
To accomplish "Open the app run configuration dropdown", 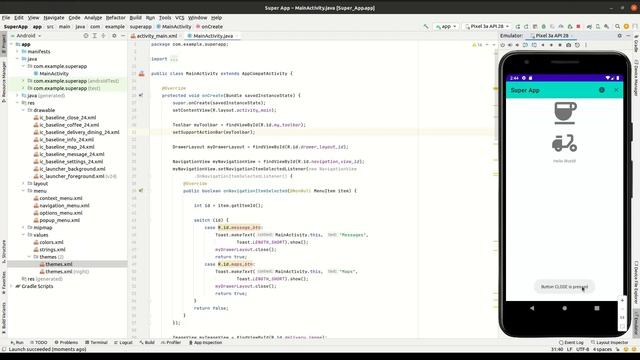I will [x=446, y=27].
